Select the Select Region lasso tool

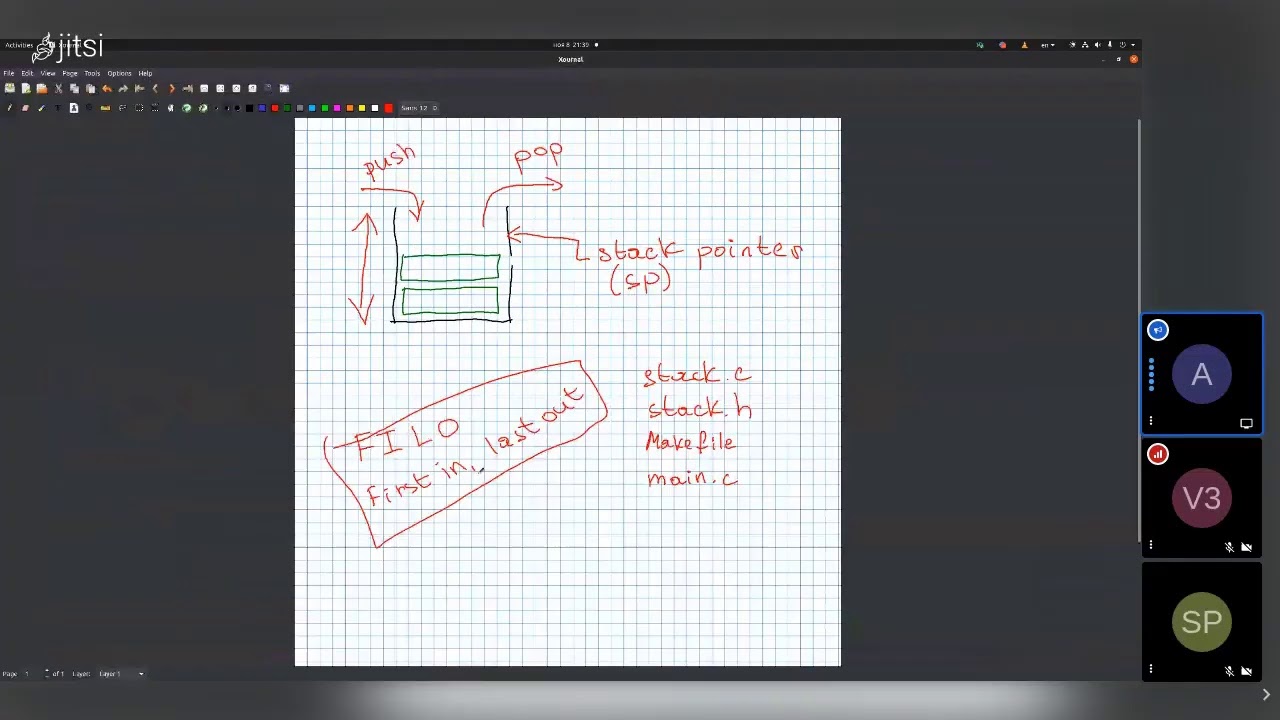click(x=122, y=108)
